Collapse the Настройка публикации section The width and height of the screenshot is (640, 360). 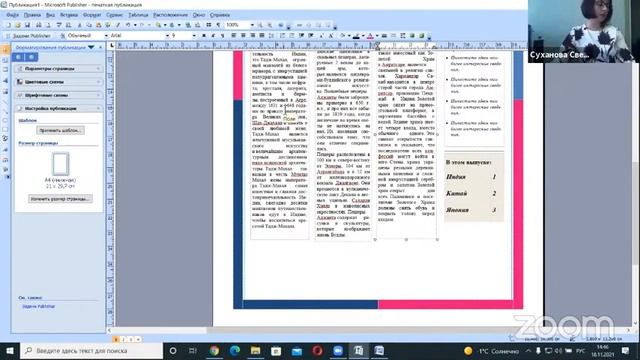point(59,108)
